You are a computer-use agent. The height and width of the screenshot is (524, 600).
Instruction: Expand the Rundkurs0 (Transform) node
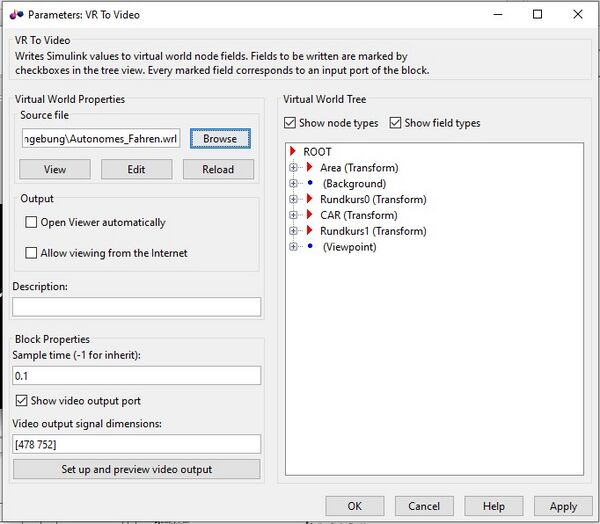[294, 199]
